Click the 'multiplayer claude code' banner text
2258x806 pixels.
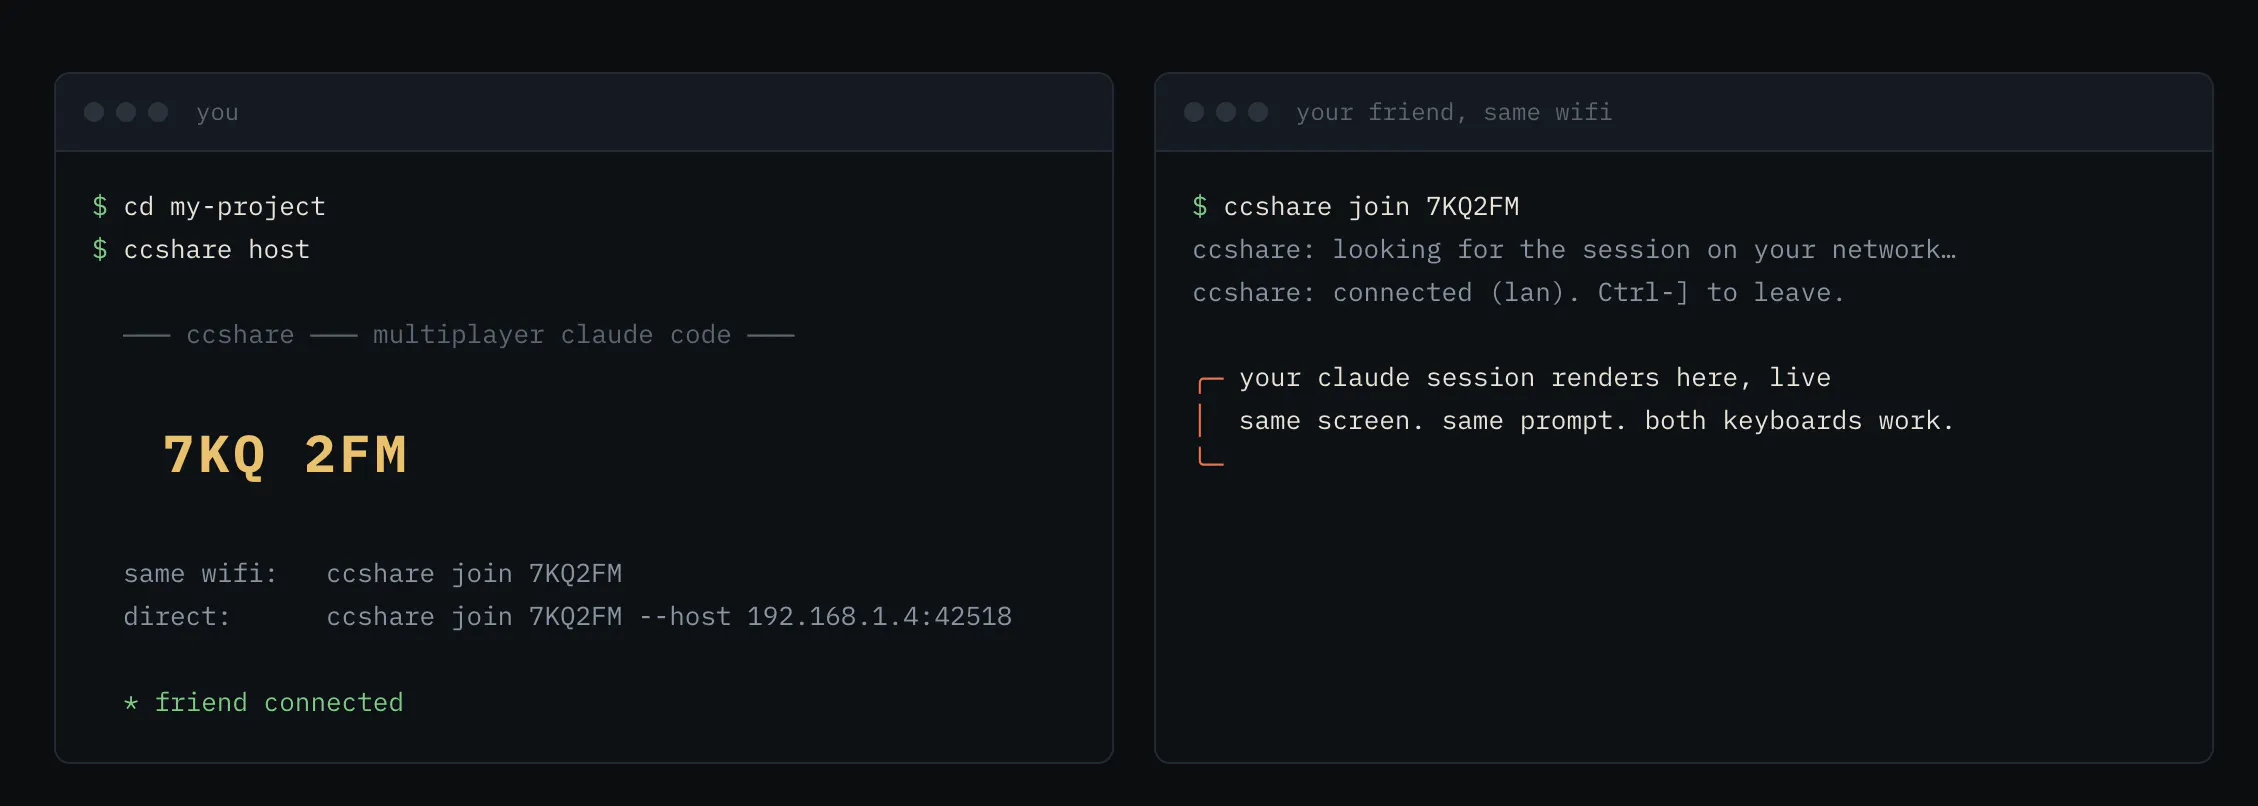(552, 335)
